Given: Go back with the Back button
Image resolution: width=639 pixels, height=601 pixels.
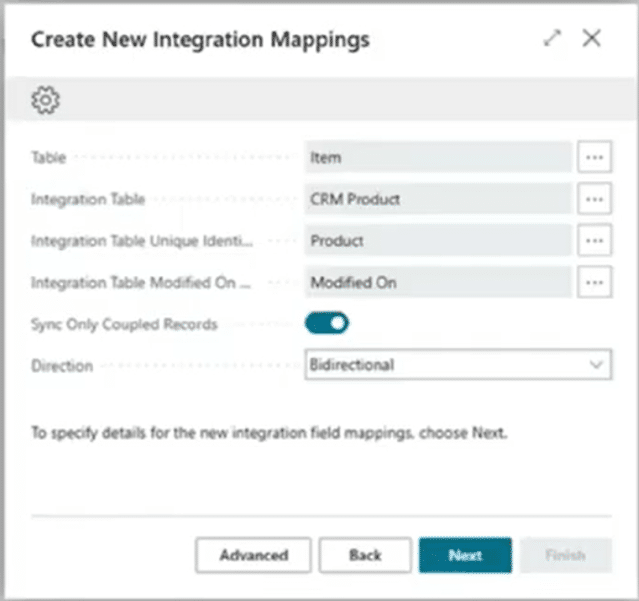Looking at the screenshot, I should (365, 555).
